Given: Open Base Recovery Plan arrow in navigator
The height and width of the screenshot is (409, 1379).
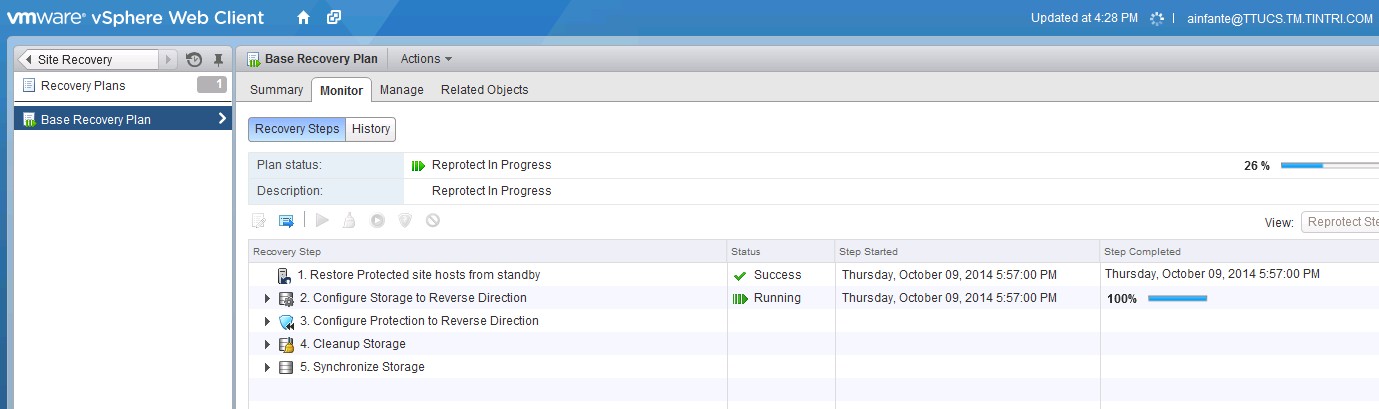Looking at the screenshot, I should coord(222,119).
